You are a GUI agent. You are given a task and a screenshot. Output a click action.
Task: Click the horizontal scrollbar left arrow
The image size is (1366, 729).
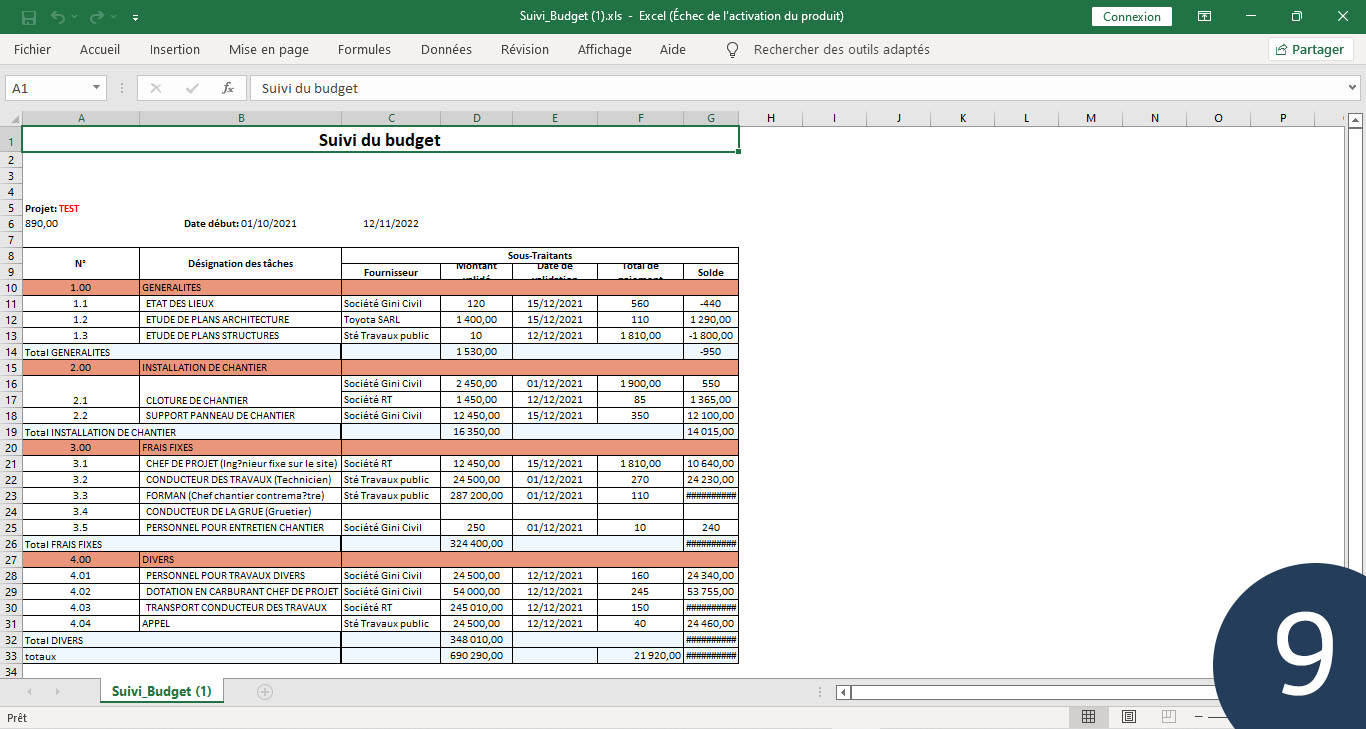click(x=844, y=692)
